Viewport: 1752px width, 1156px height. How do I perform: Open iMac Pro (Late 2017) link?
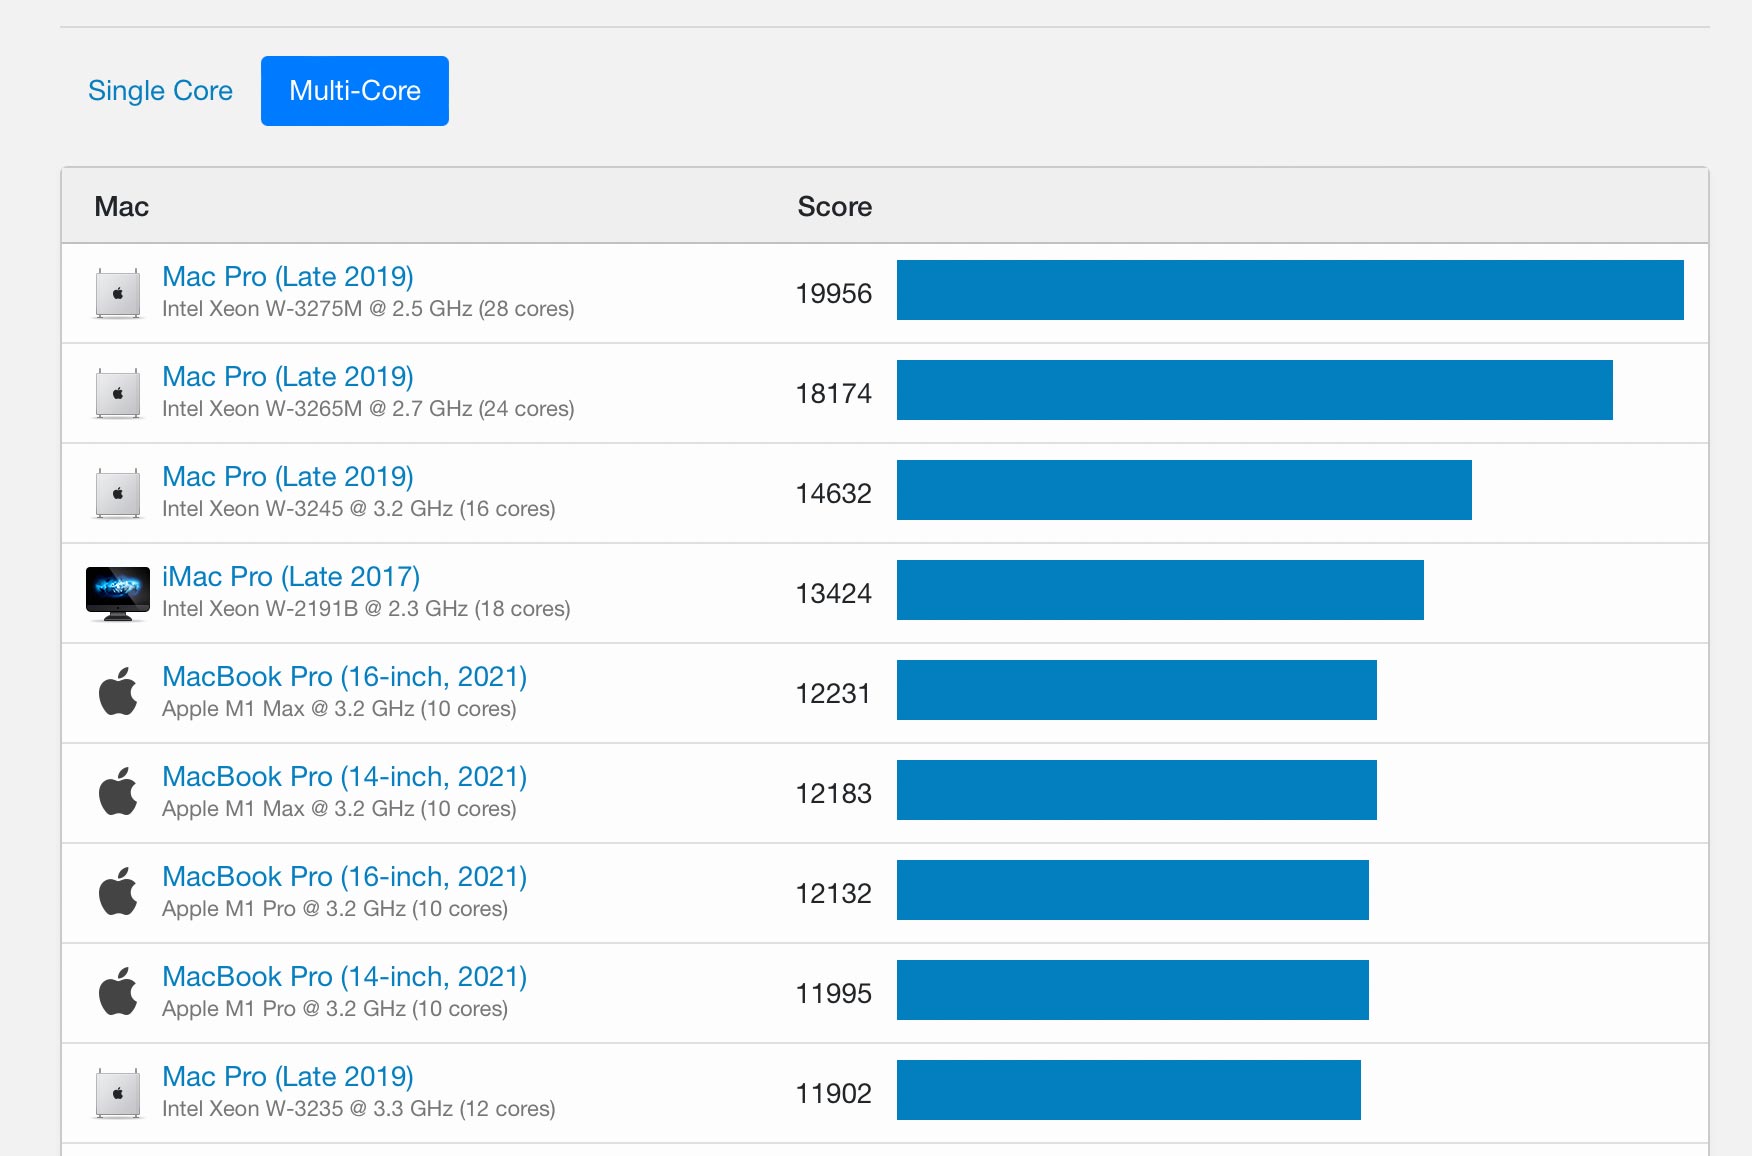291,577
